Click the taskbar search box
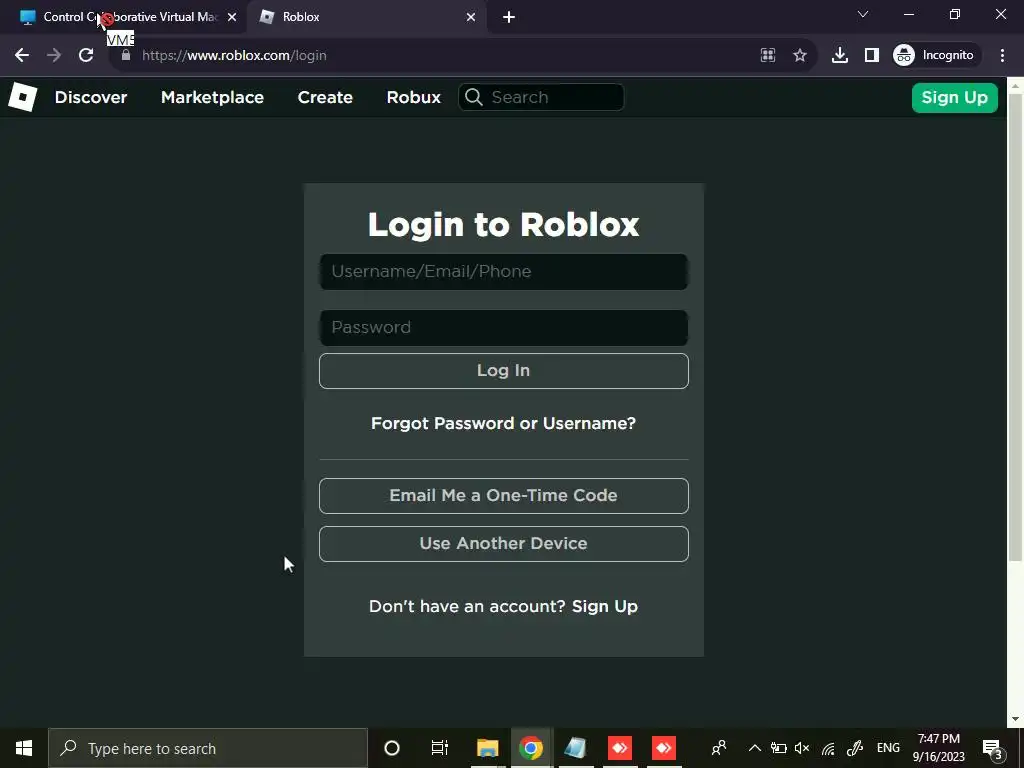Screen dimensions: 1024x768 [x=208, y=748]
